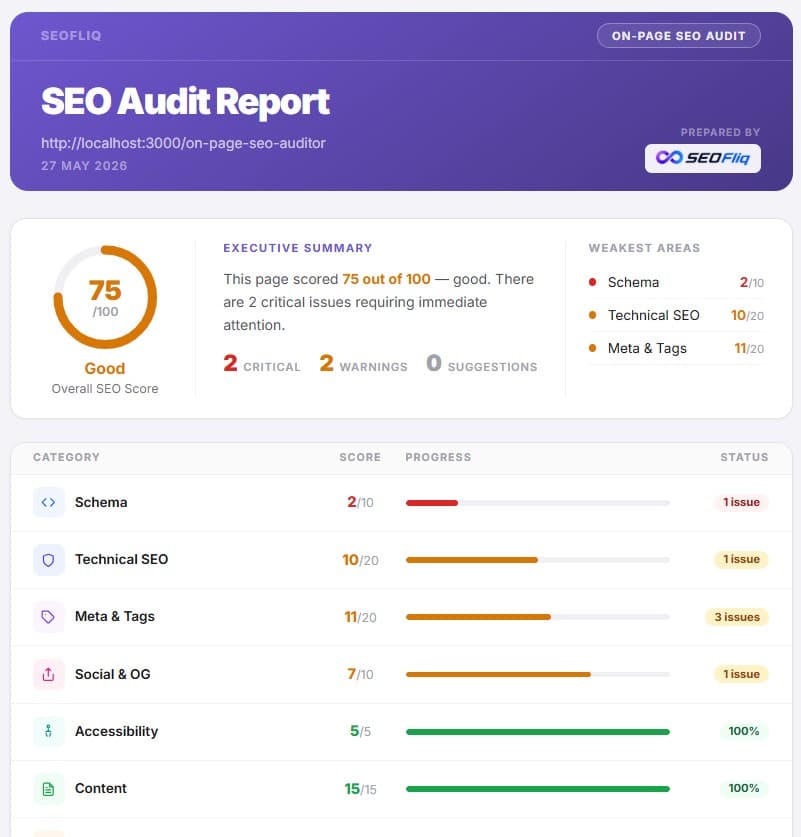Click the date 27 MAY 2026
Viewport: 801px width, 837px height.
pyautogui.click(x=84, y=166)
